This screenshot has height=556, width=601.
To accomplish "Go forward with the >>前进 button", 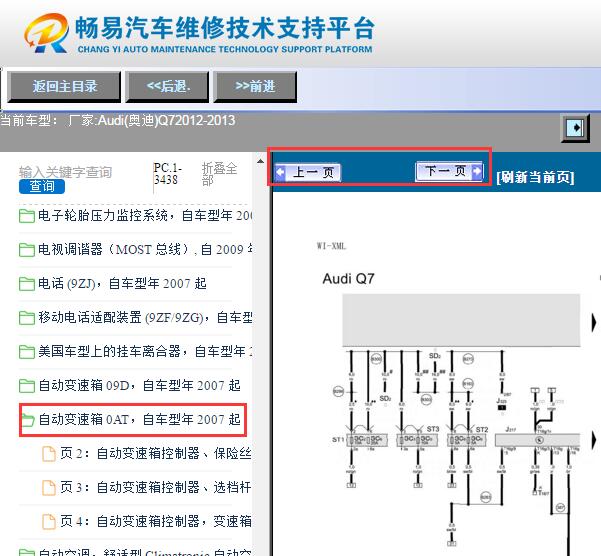I will 255,87.
